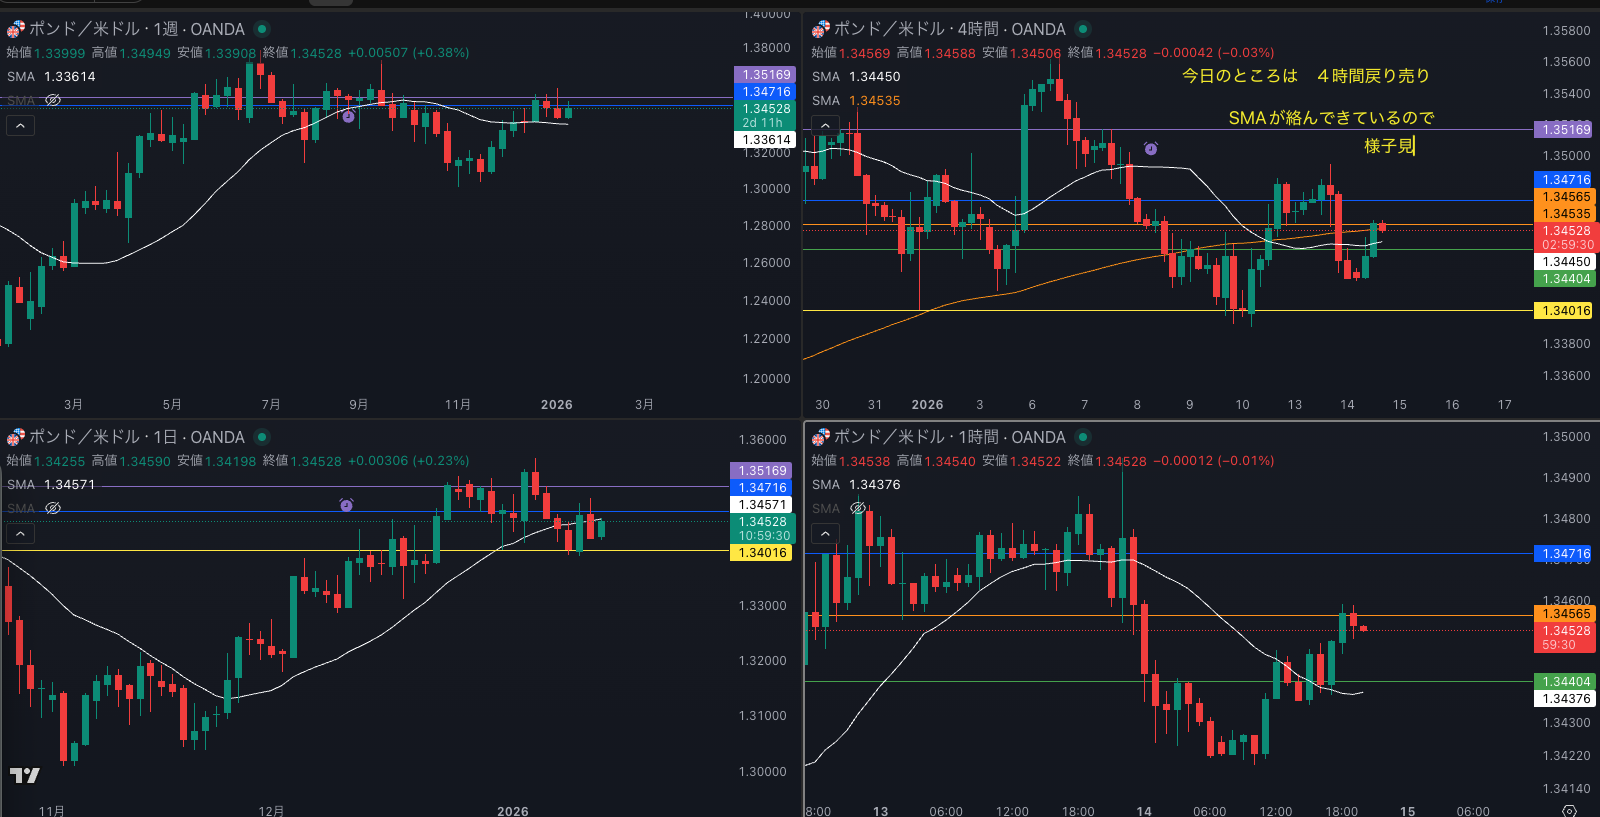Open time axis settings on 1-hour chart
Image resolution: width=1600 pixels, height=817 pixels.
coord(1569,810)
